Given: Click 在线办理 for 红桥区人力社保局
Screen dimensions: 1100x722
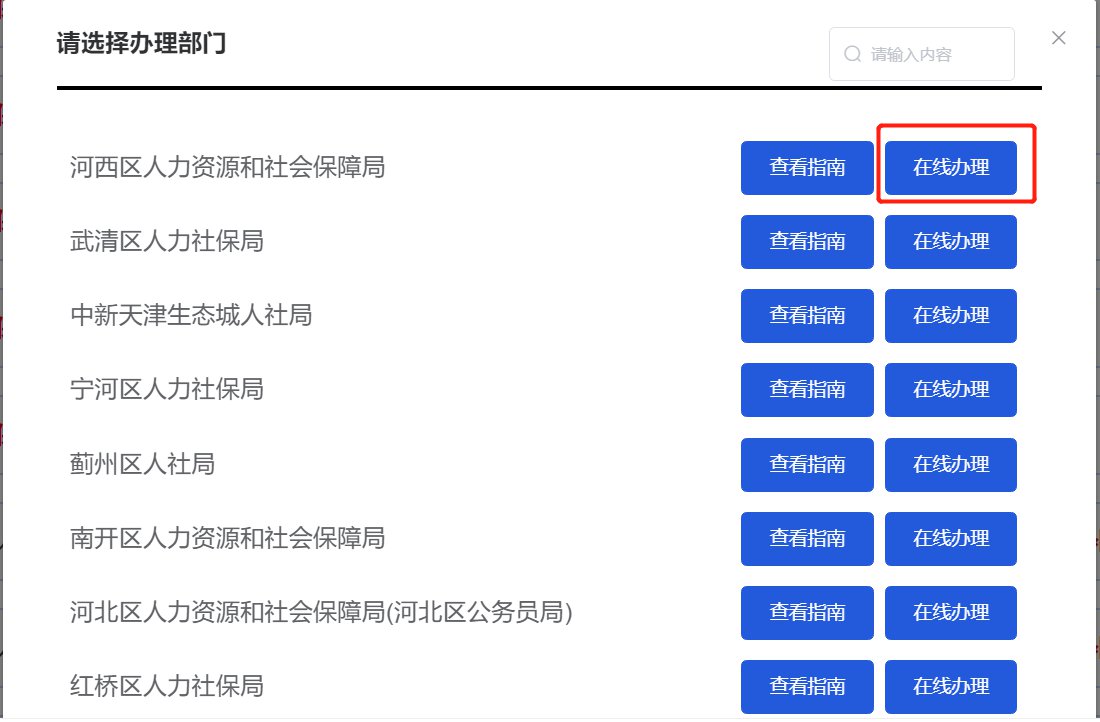Looking at the screenshot, I should (x=950, y=686).
